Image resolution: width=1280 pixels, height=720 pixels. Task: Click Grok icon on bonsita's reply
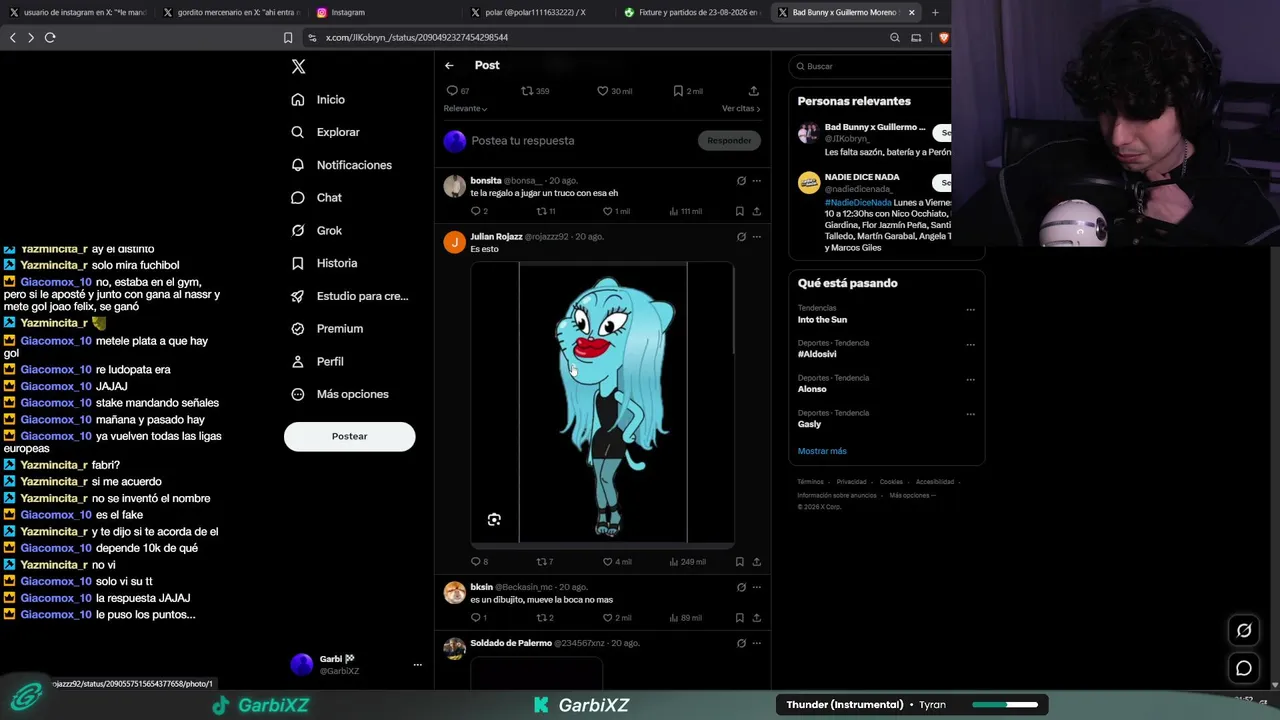tap(741, 181)
